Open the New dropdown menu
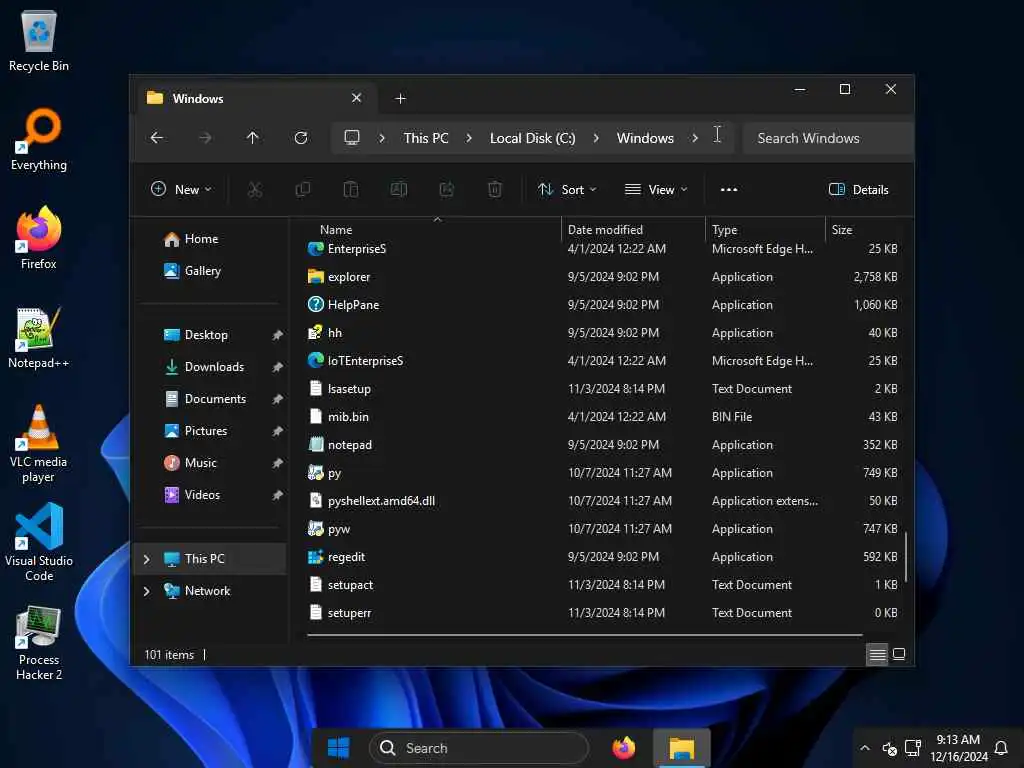 tap(181, 189)
